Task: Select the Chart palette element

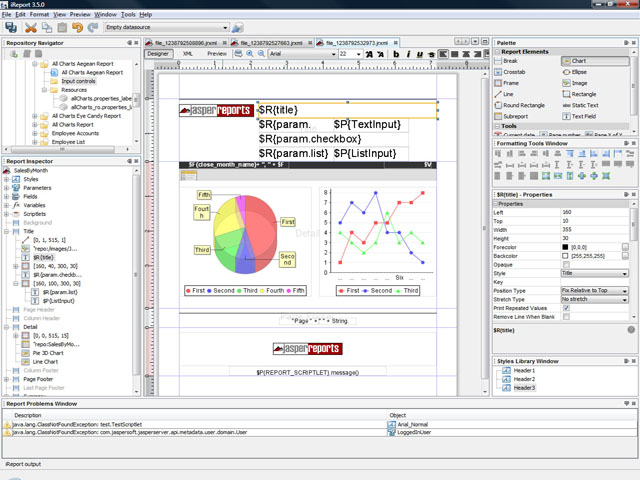Action: point(595,61)
